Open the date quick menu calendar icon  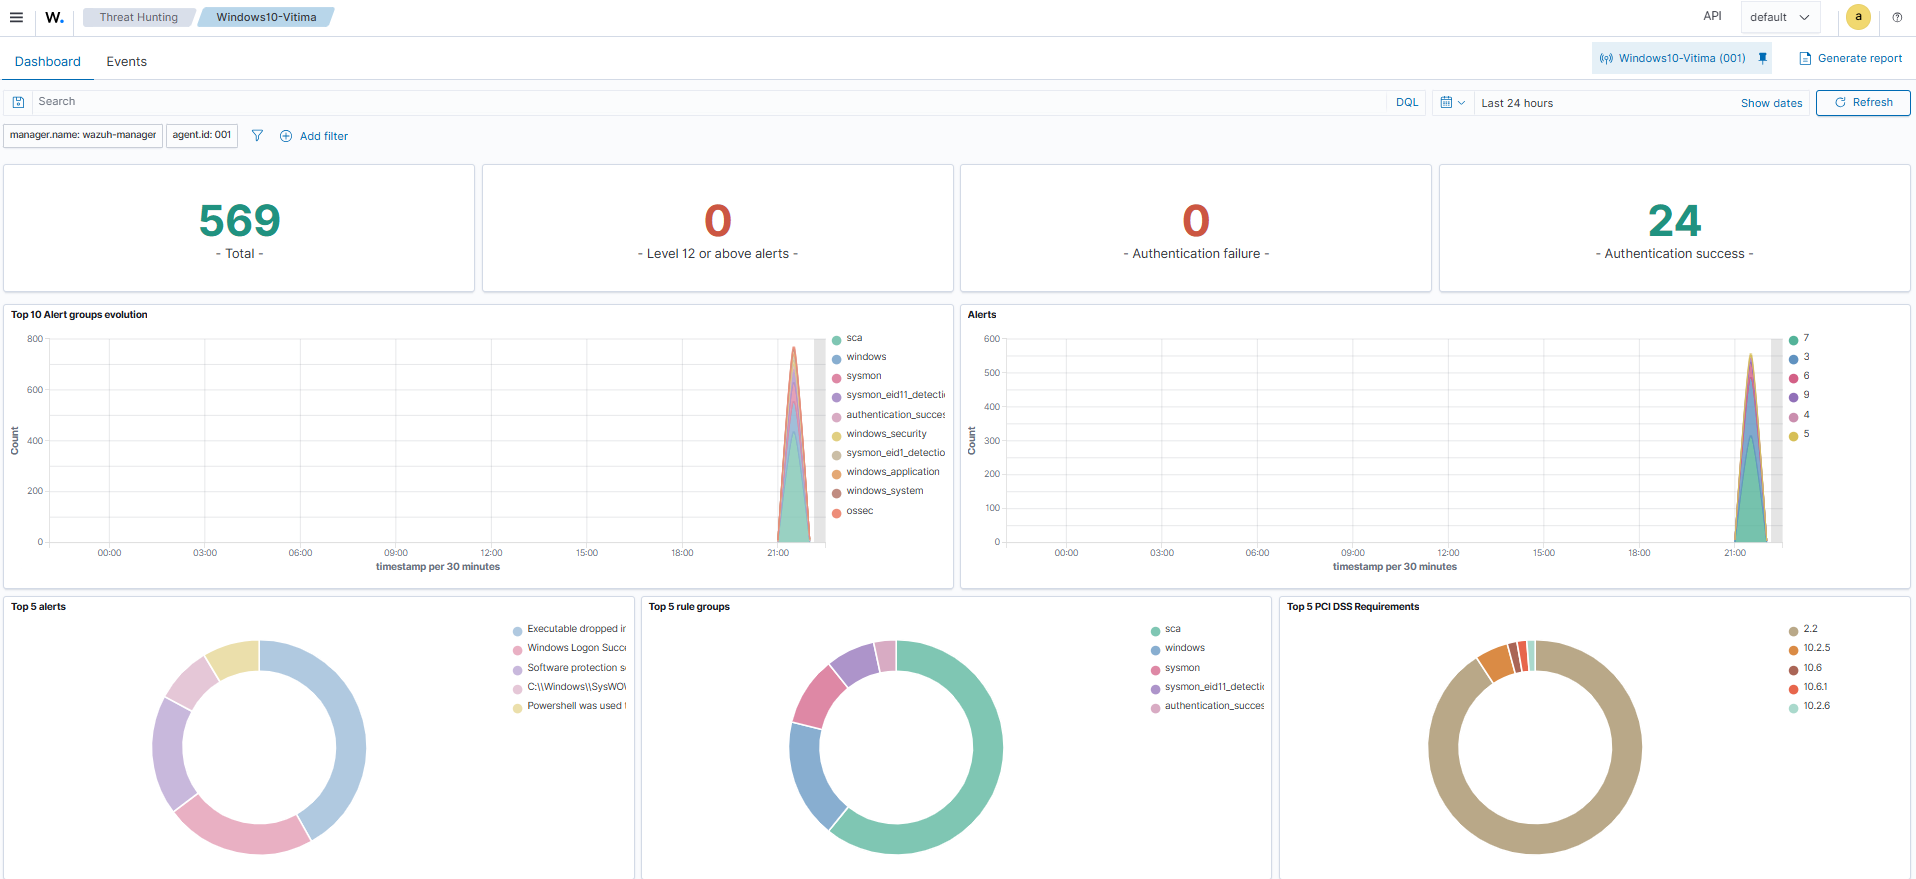pos(1452,102)
